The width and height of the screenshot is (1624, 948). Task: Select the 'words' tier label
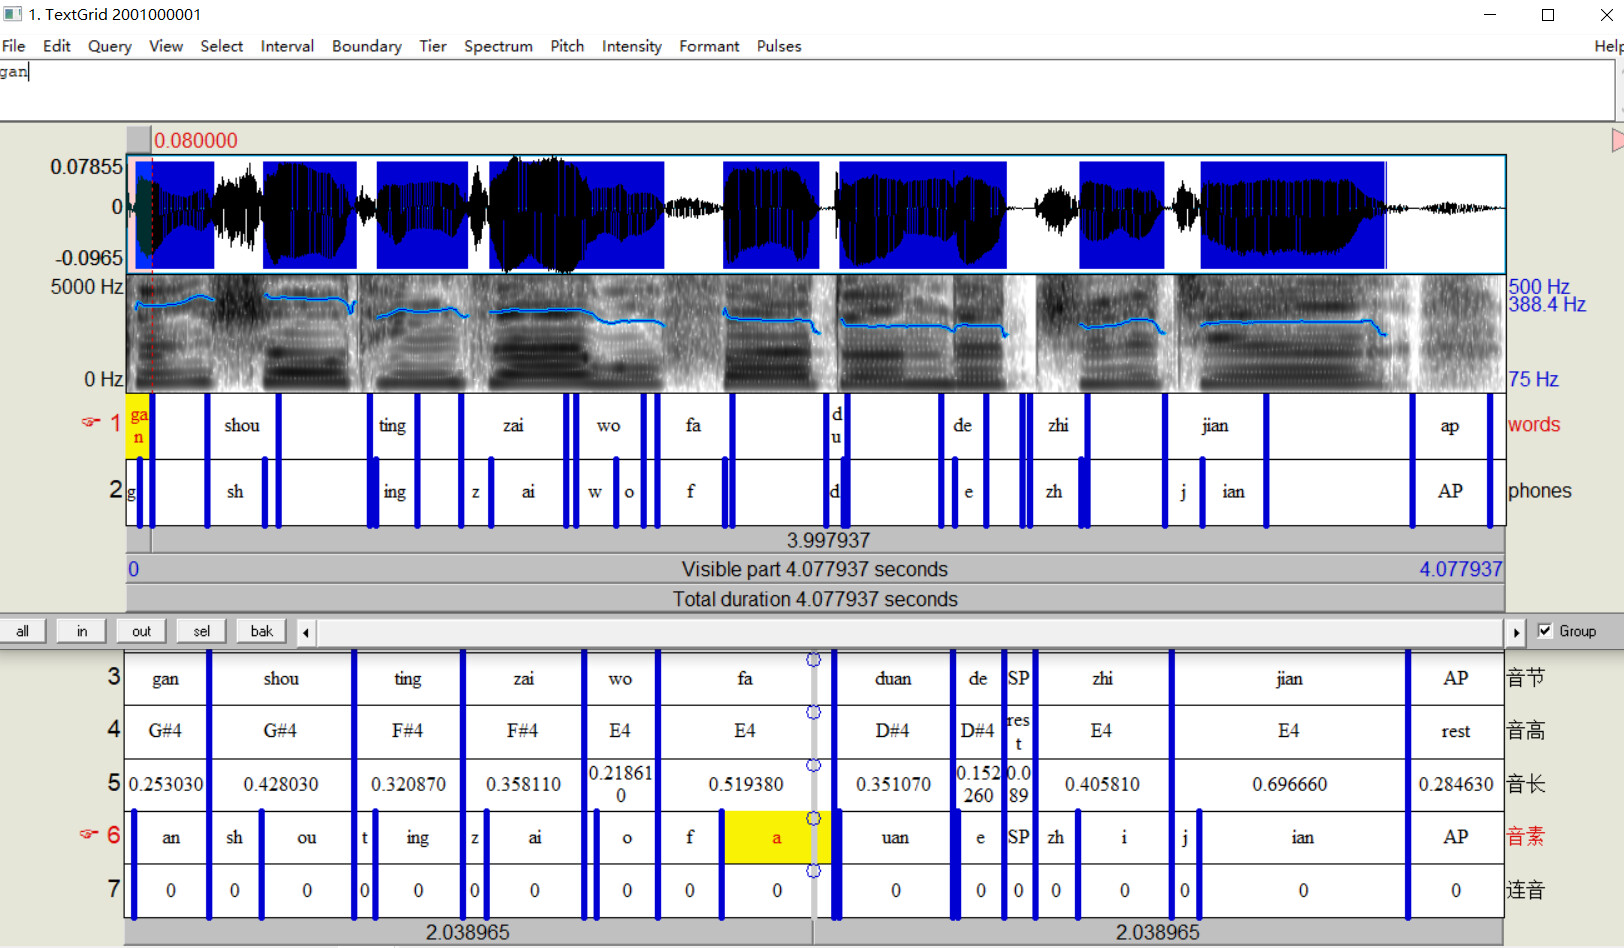coord(1534,425)
